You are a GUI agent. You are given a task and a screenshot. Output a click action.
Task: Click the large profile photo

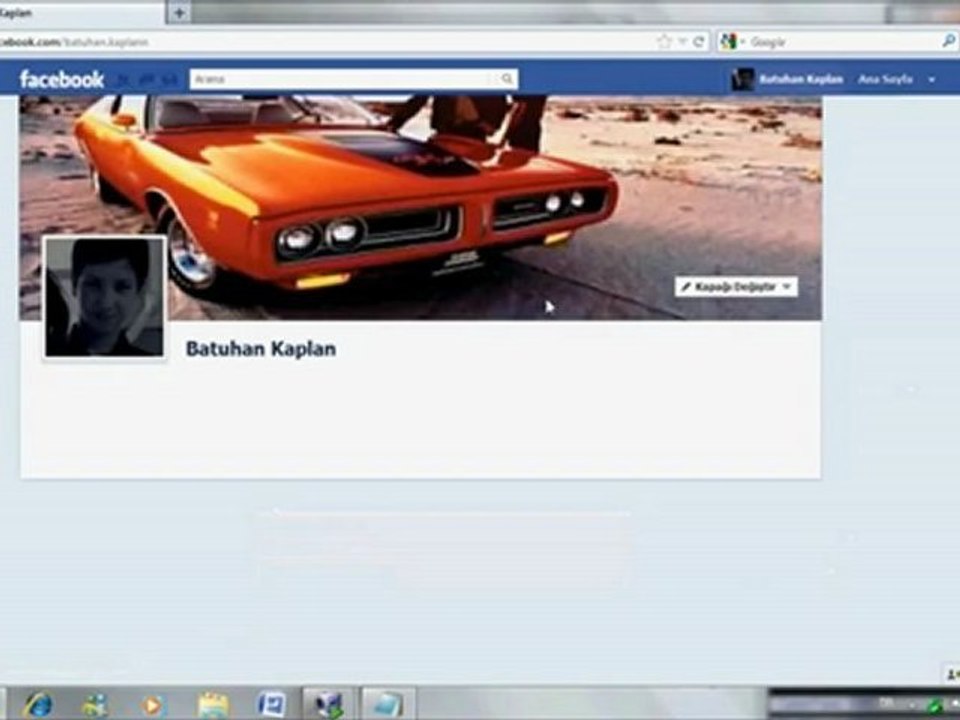pyautogui.click(x=105, y=298)
